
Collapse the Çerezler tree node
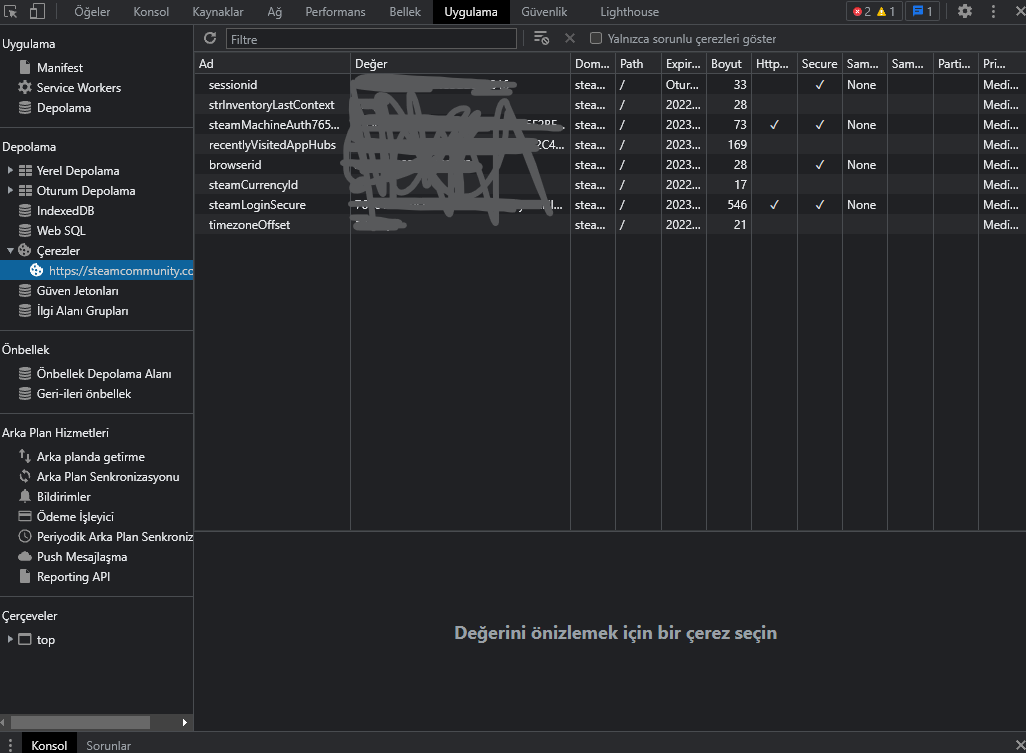tap(10, 251)
